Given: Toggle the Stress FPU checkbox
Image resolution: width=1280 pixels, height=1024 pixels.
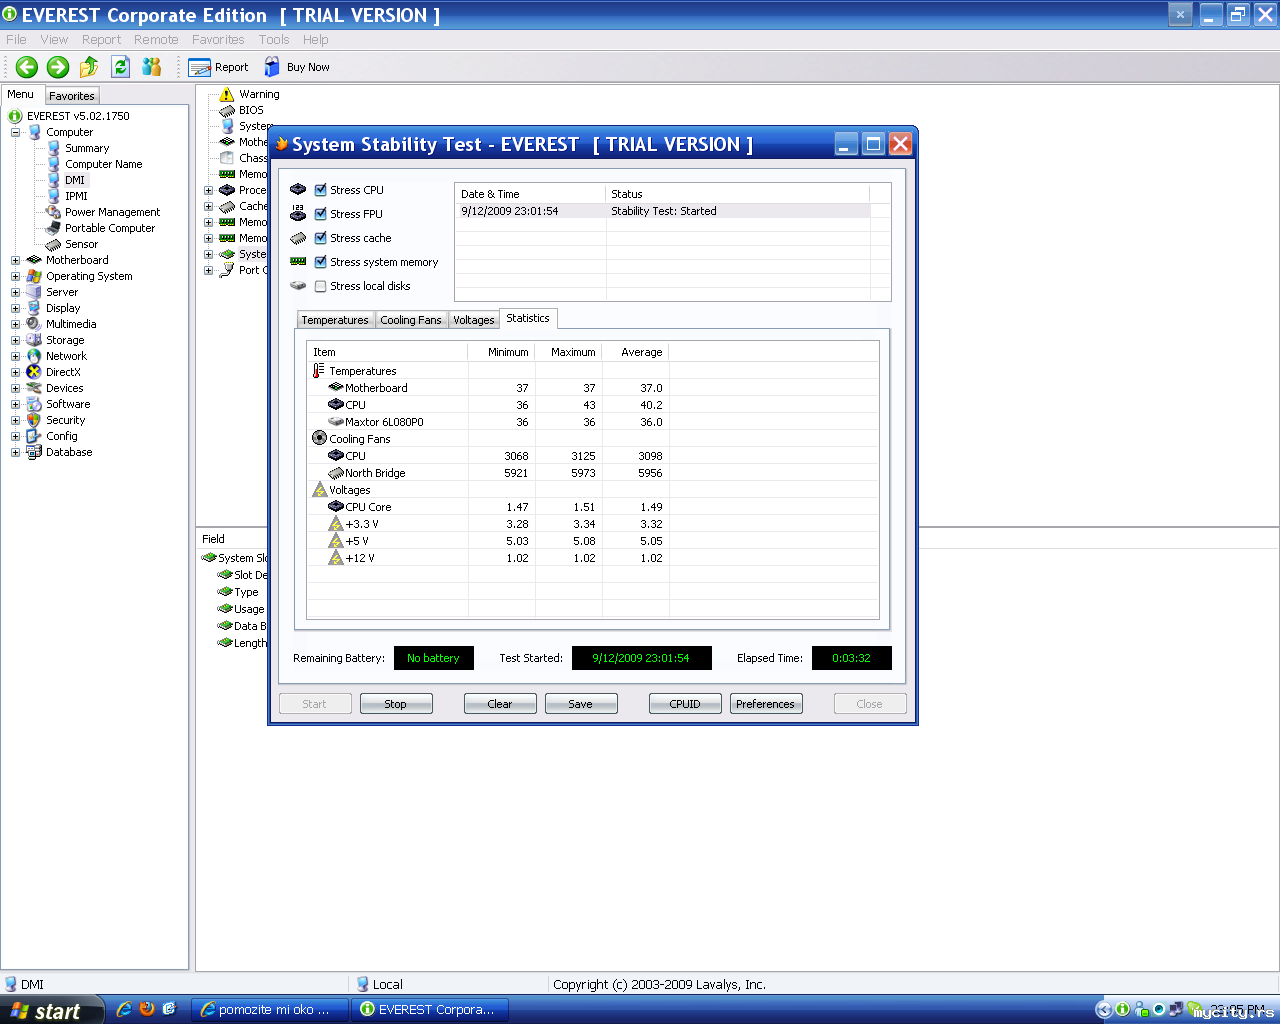Looking at the screenshot, I should [x=321, y=214].
